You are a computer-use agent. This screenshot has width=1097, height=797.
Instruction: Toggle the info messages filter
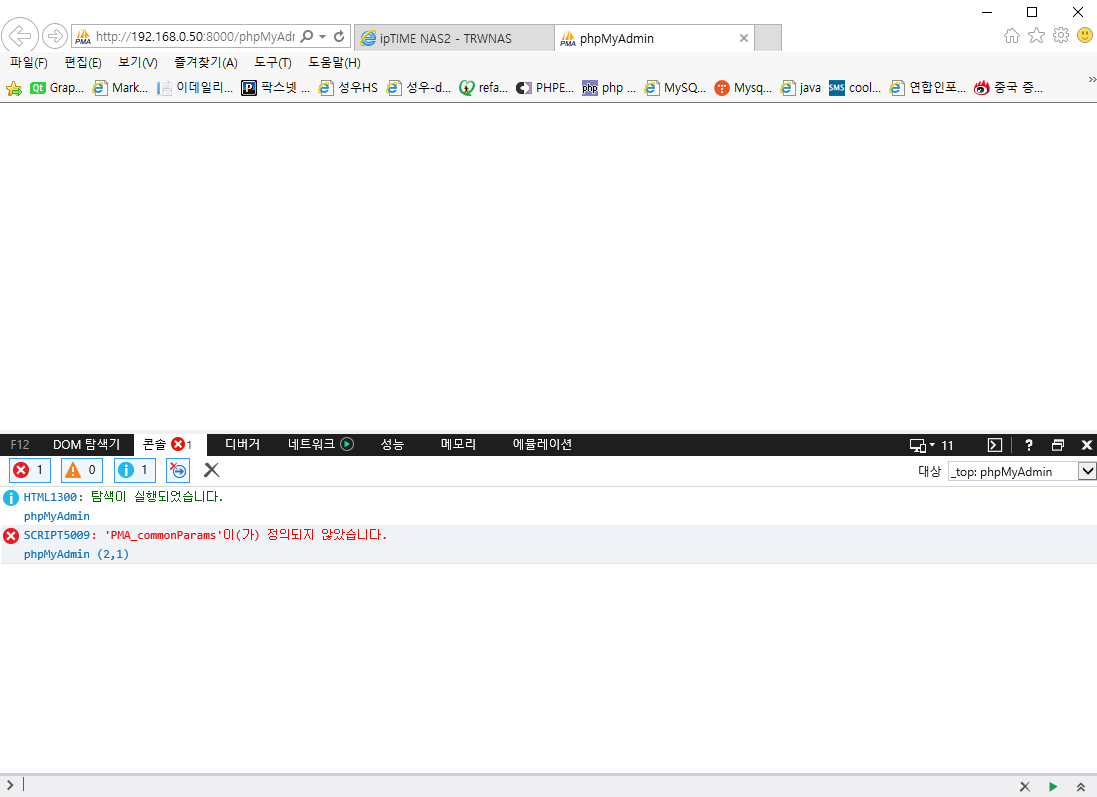tap(135, 470)
